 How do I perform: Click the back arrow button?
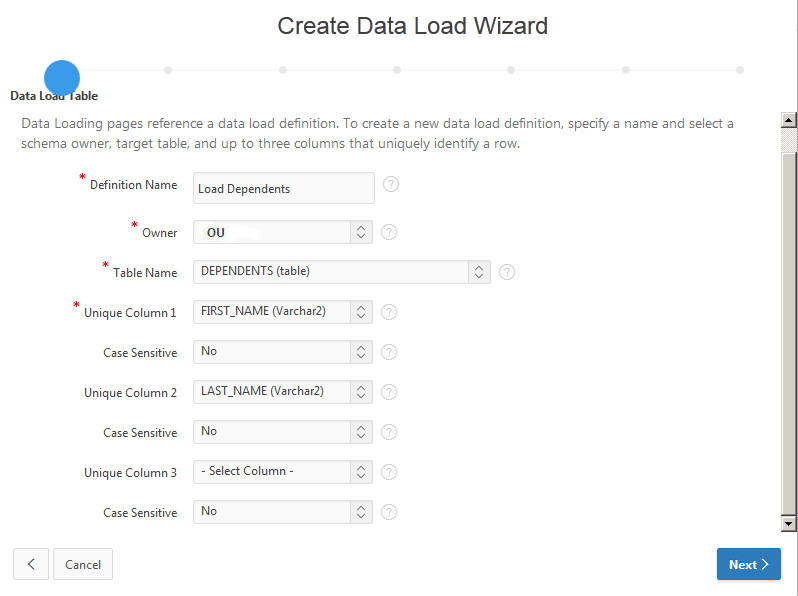pyautogui.click(x=30, y=564)
